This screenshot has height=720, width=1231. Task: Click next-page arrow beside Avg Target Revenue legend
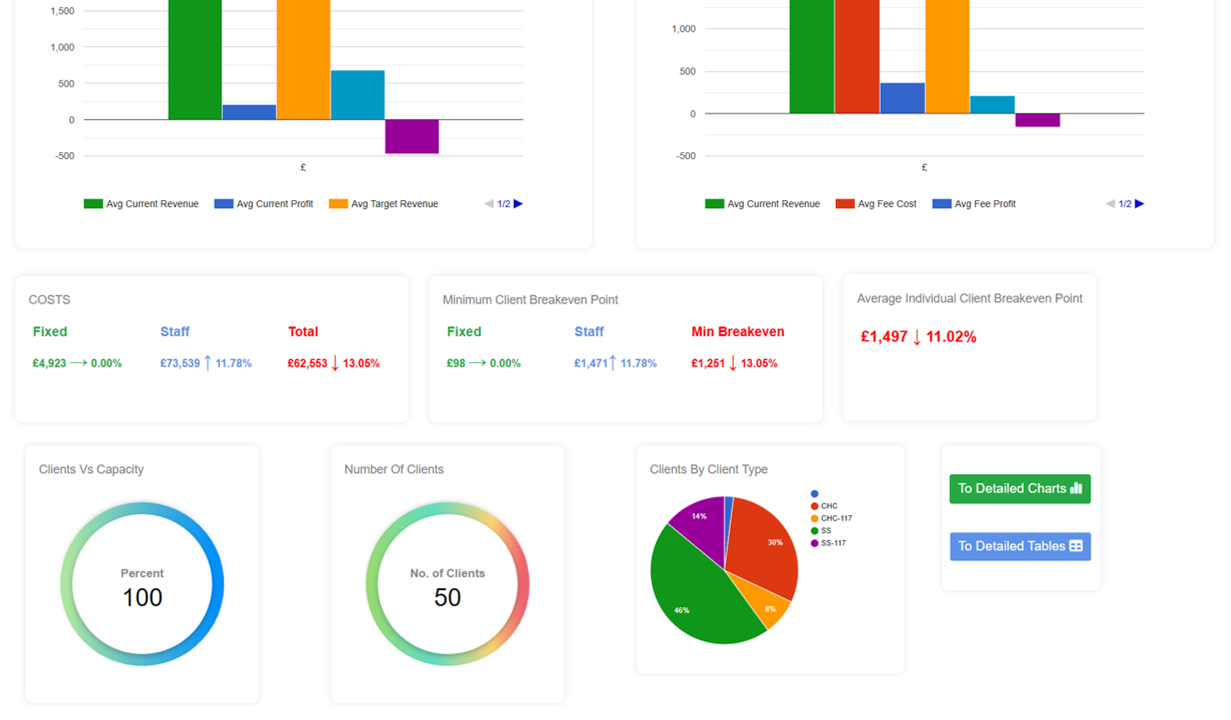[x=518, y=204]
